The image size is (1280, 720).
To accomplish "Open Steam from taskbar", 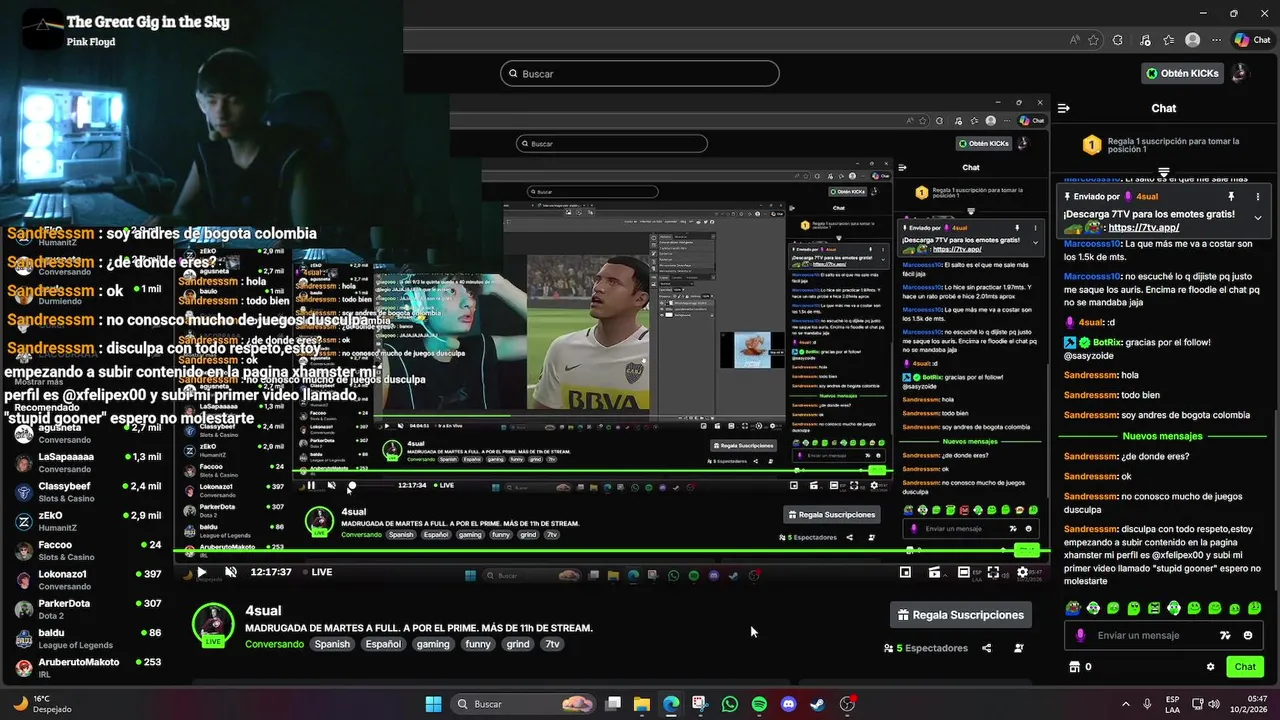I will pyautogui.click(x=818, y=704).
